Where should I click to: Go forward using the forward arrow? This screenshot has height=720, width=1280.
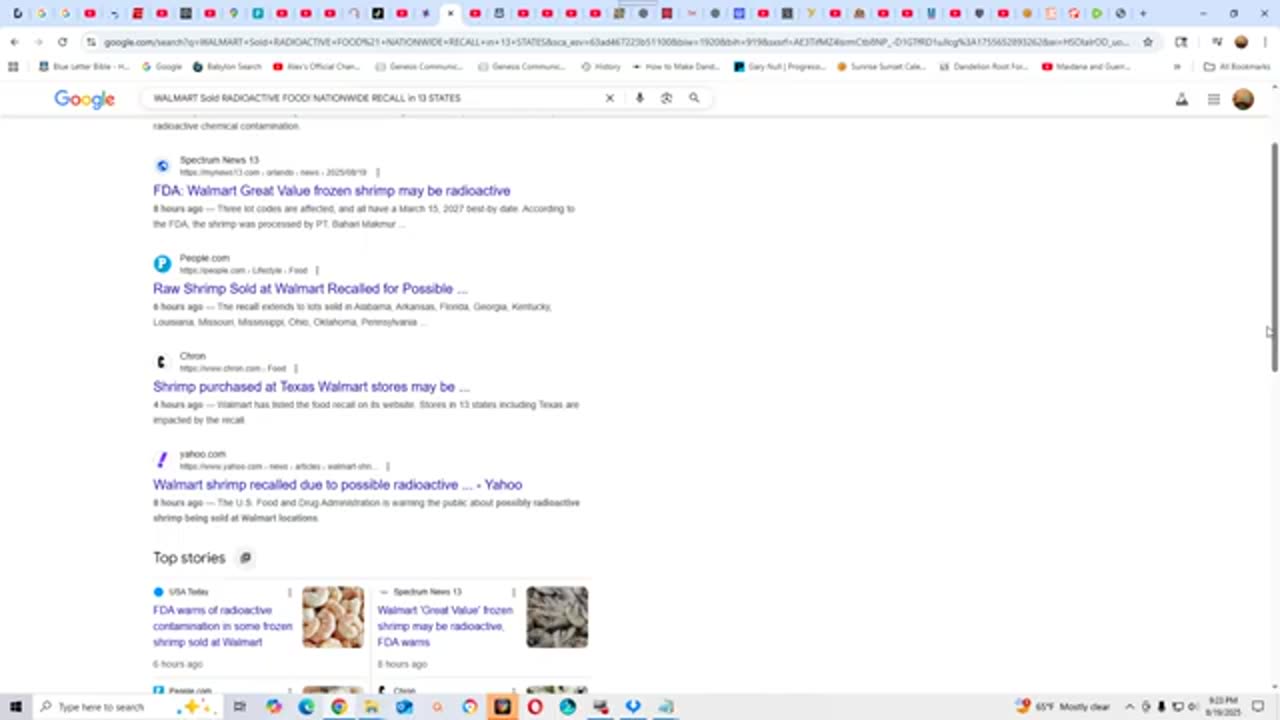(38, 42)
